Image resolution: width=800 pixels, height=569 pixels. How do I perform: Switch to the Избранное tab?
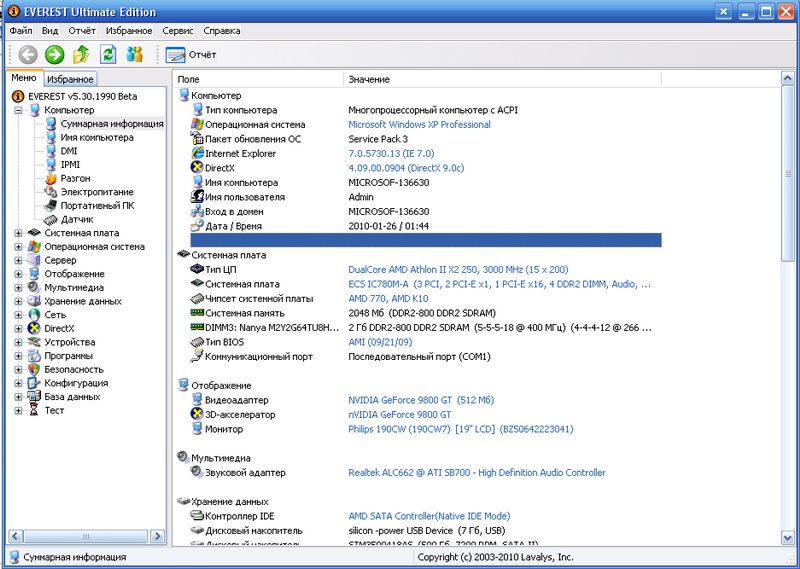tap(70, 79)
